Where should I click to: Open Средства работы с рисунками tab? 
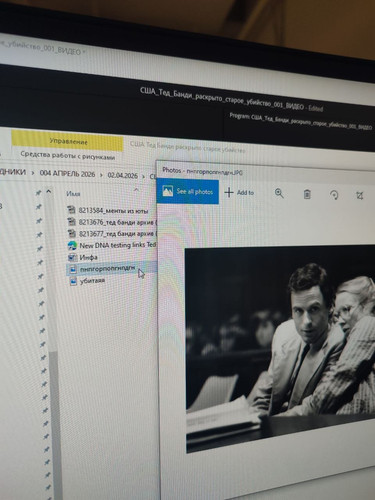(68, 156)
